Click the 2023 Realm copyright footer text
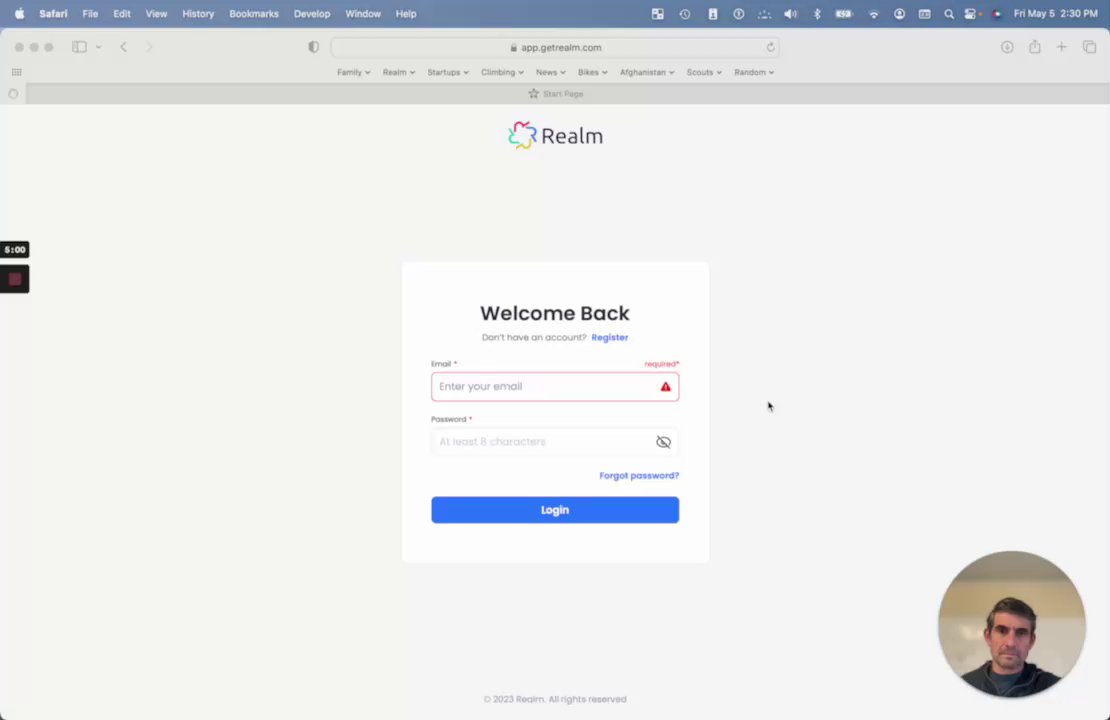This screenshot has height=720, width=1110. (555, 699)
